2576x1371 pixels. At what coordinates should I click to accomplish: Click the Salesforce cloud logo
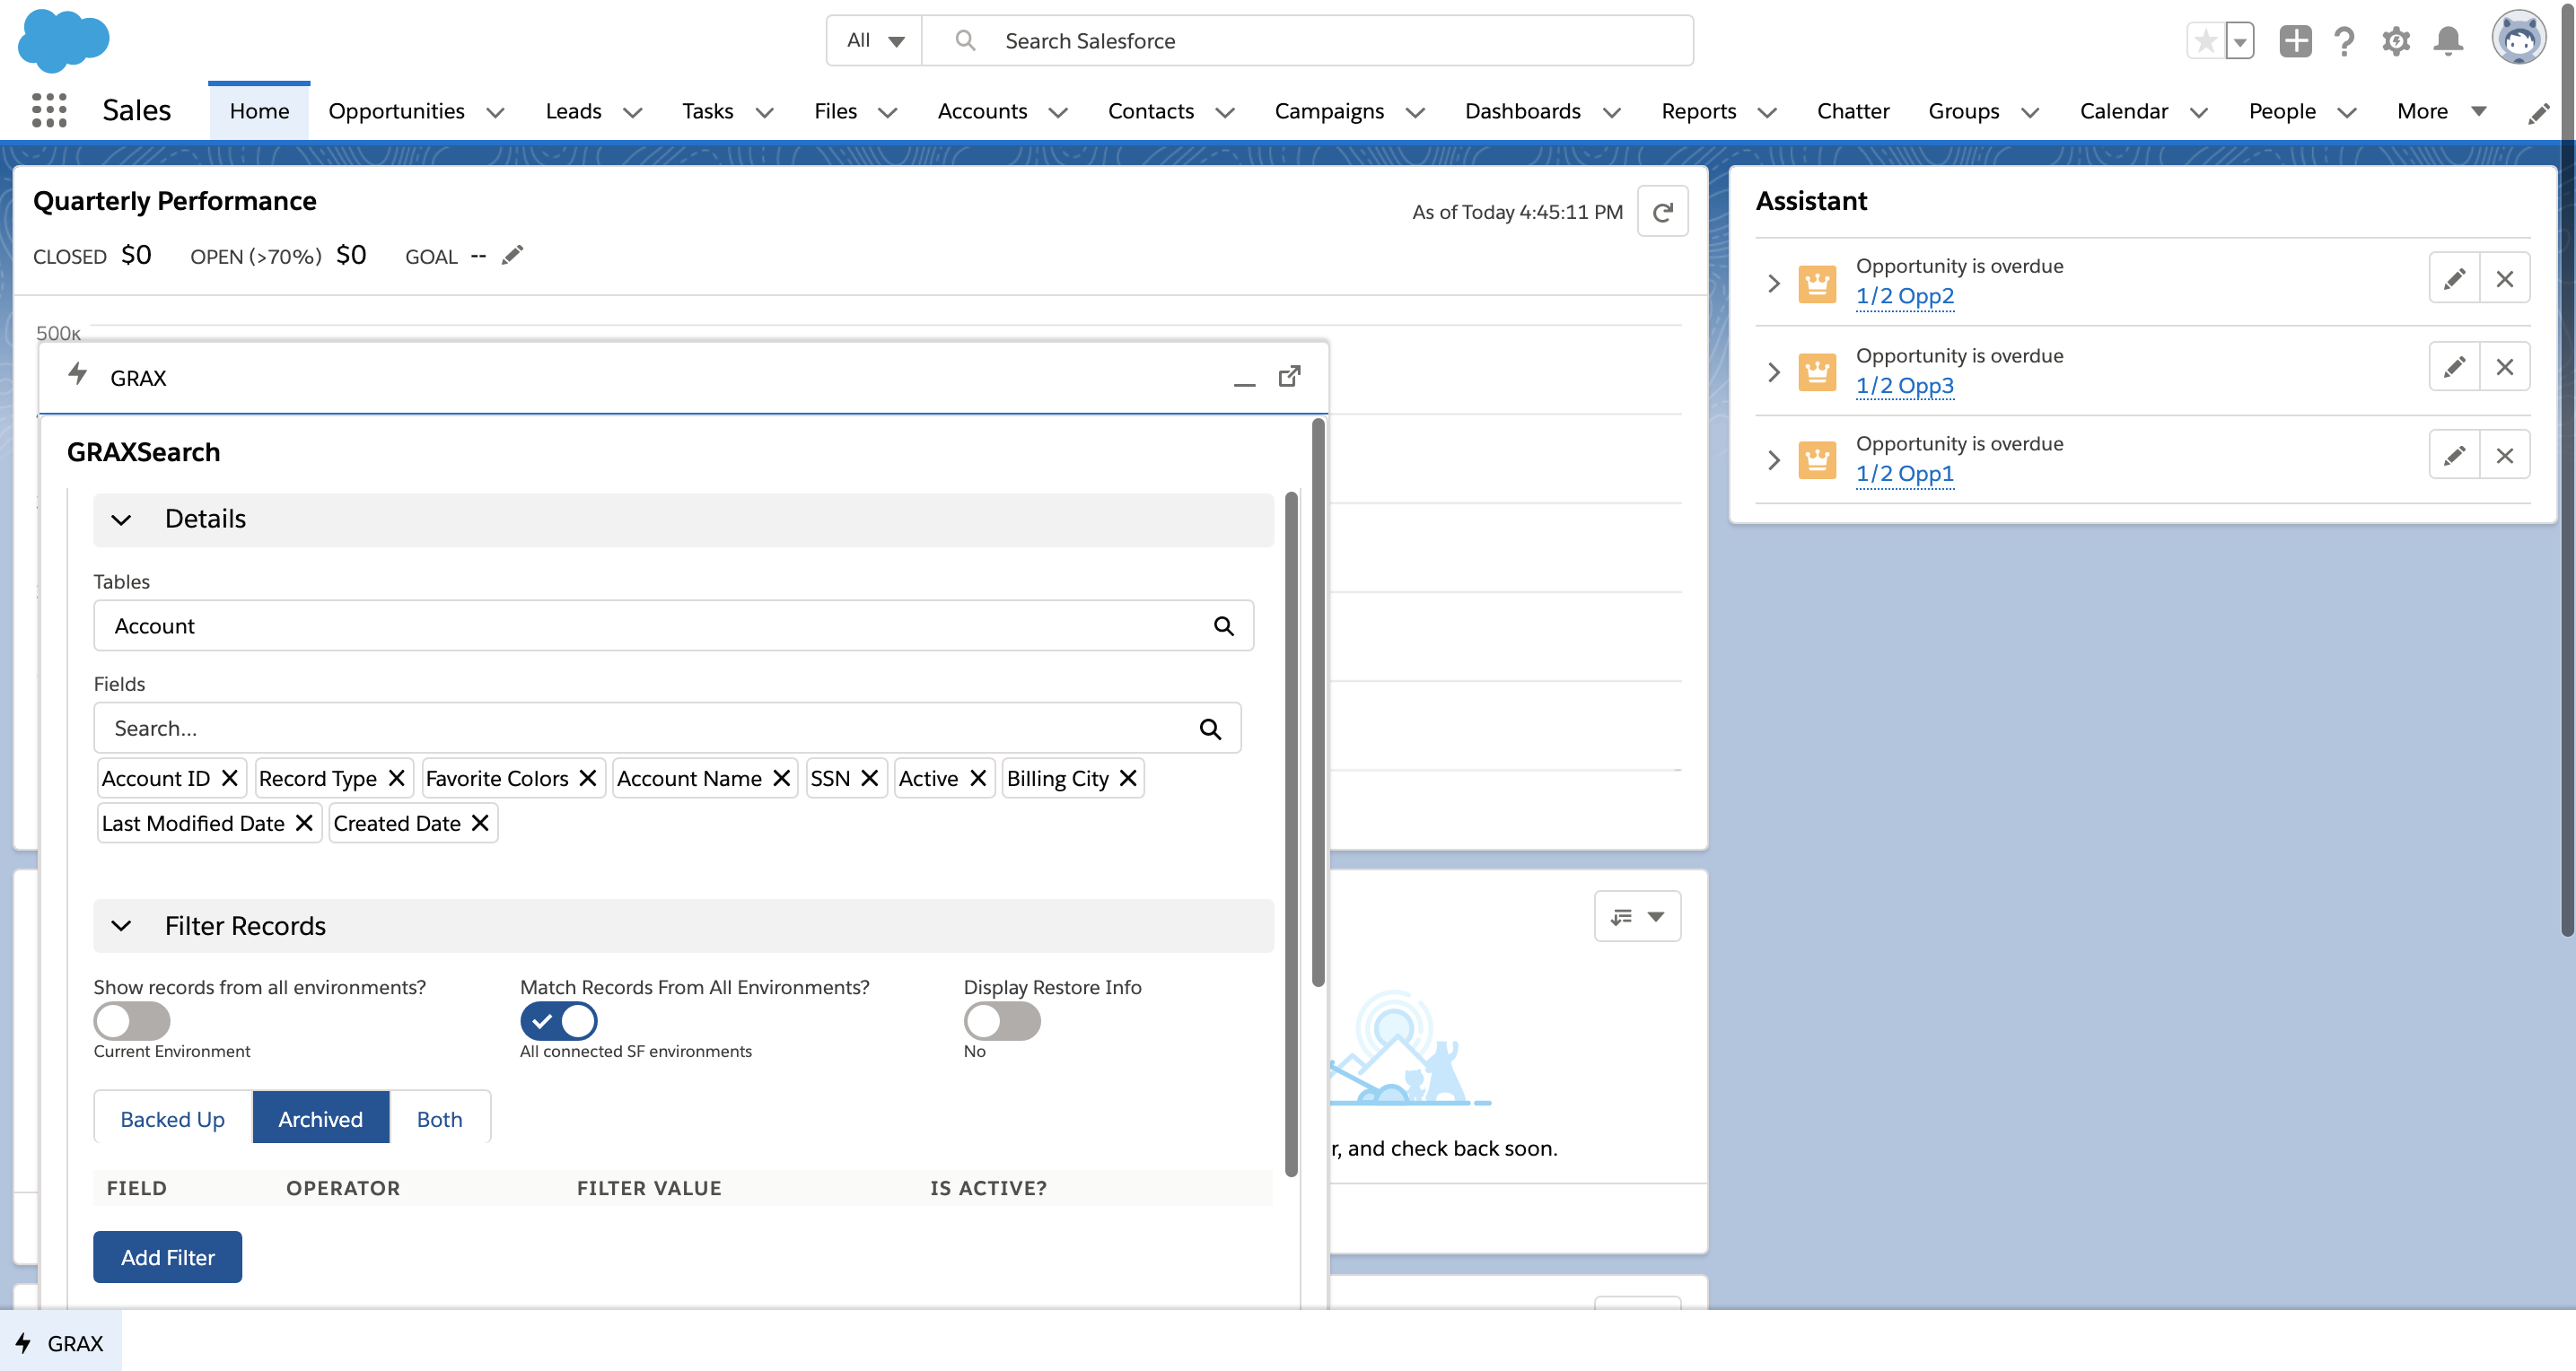tap(63, 41)
